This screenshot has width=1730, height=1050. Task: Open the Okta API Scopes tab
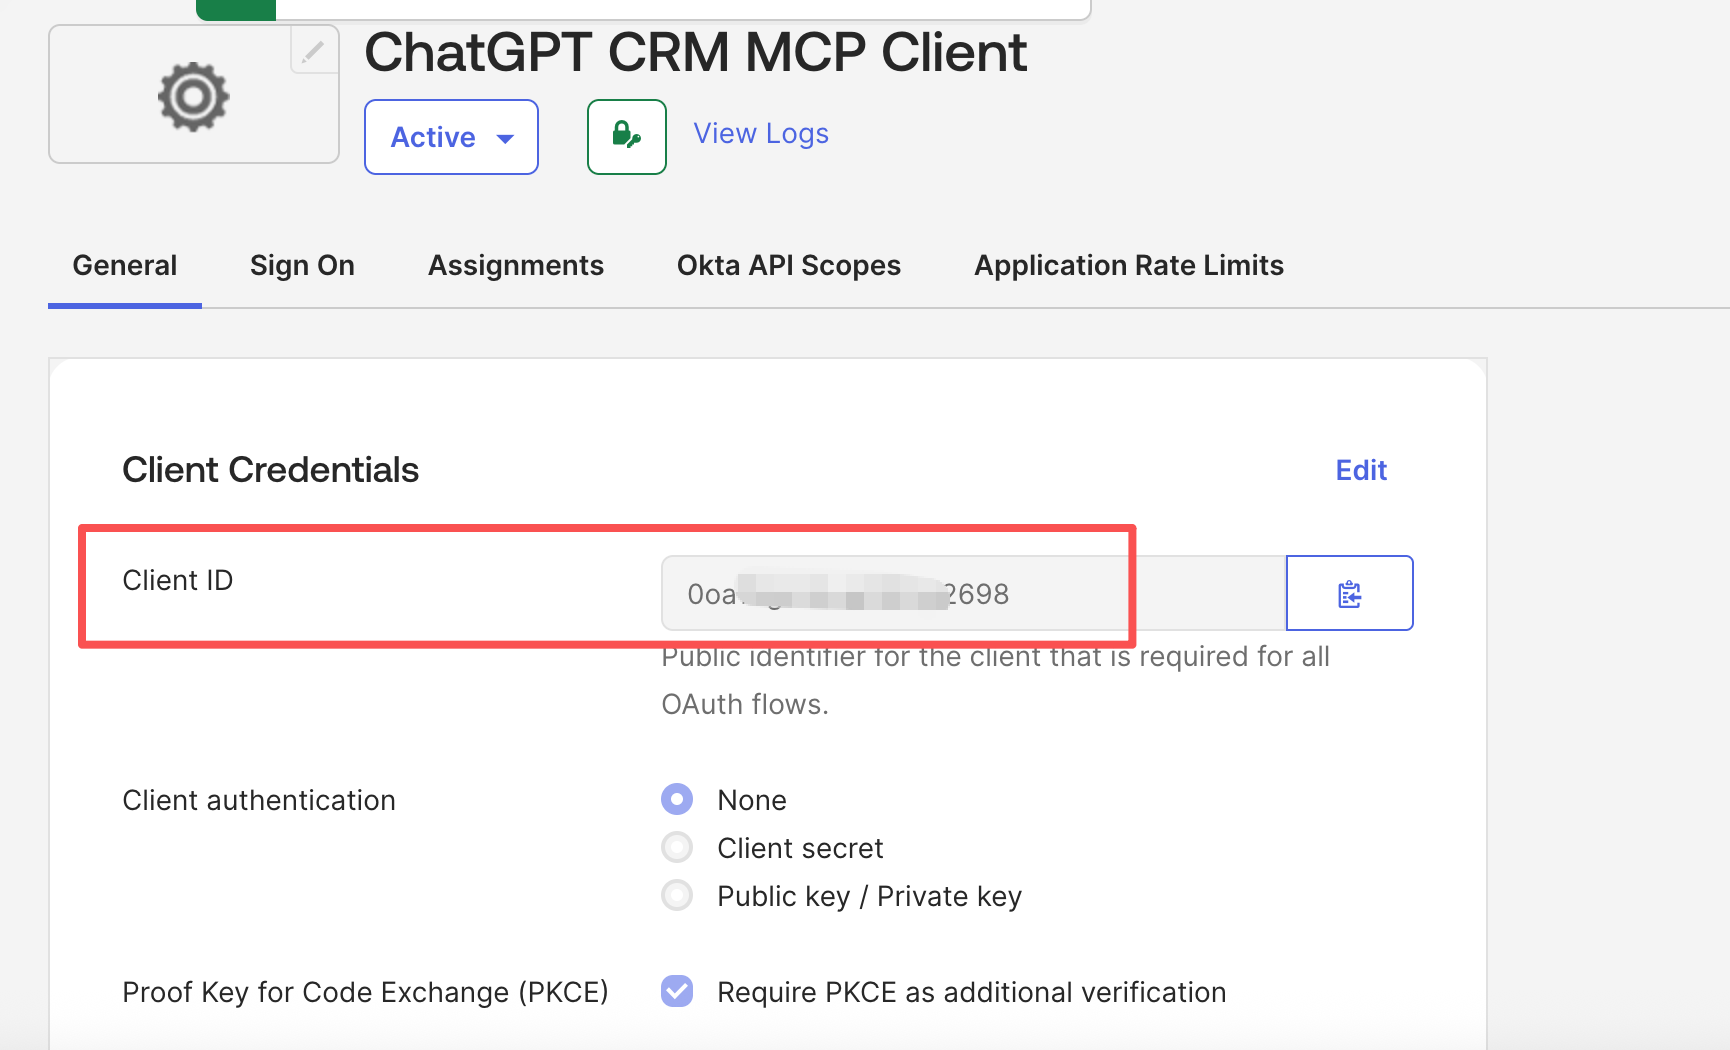(789, 265)
